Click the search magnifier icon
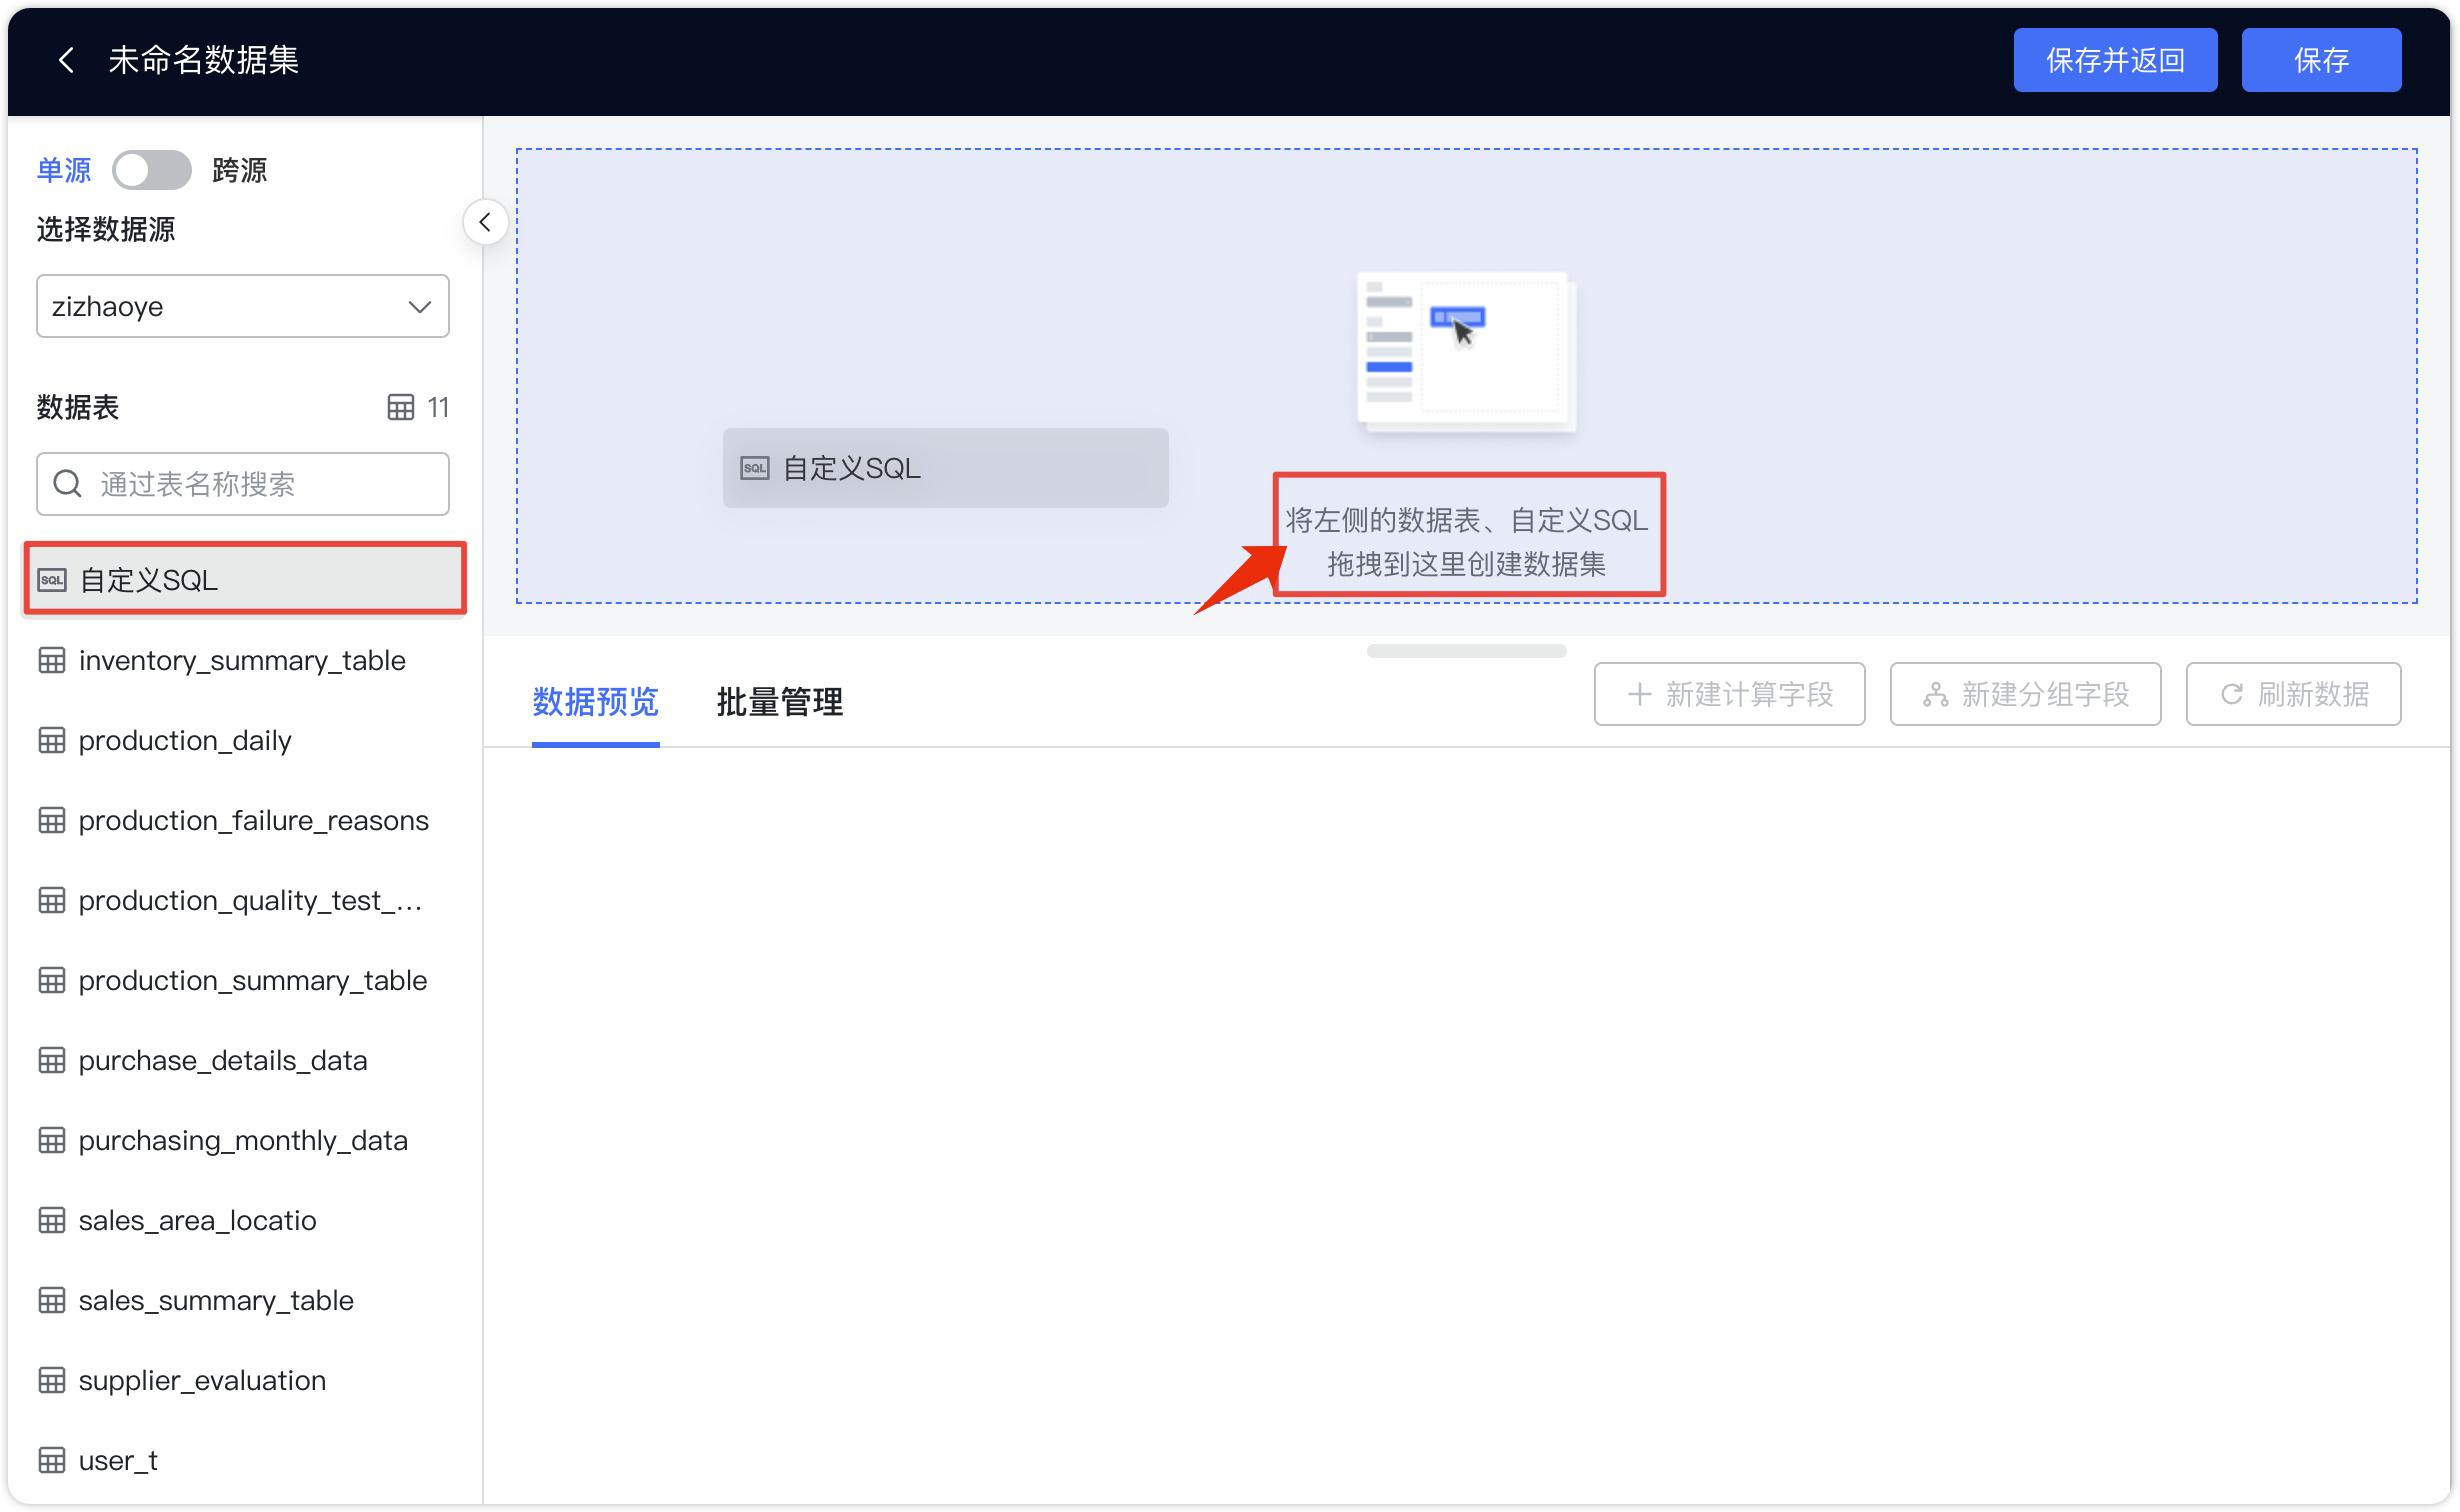The width and height of the screenshot is (2460, 1512). [67, 484]
